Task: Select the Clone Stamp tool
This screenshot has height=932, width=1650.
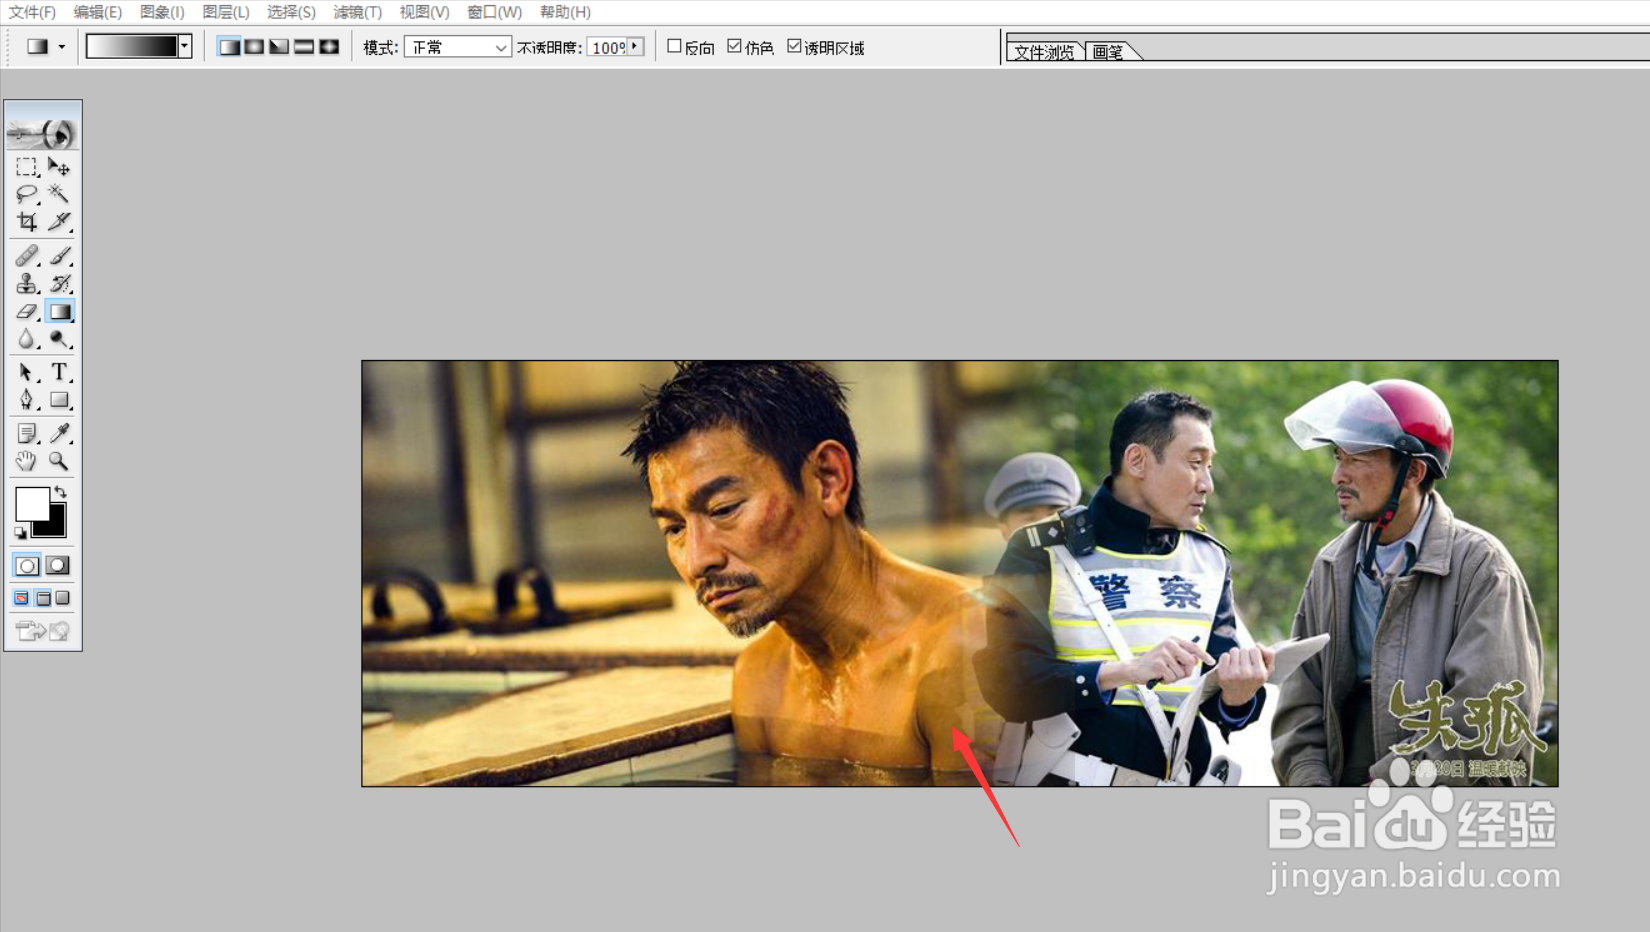Action: (x=27, y=284)
